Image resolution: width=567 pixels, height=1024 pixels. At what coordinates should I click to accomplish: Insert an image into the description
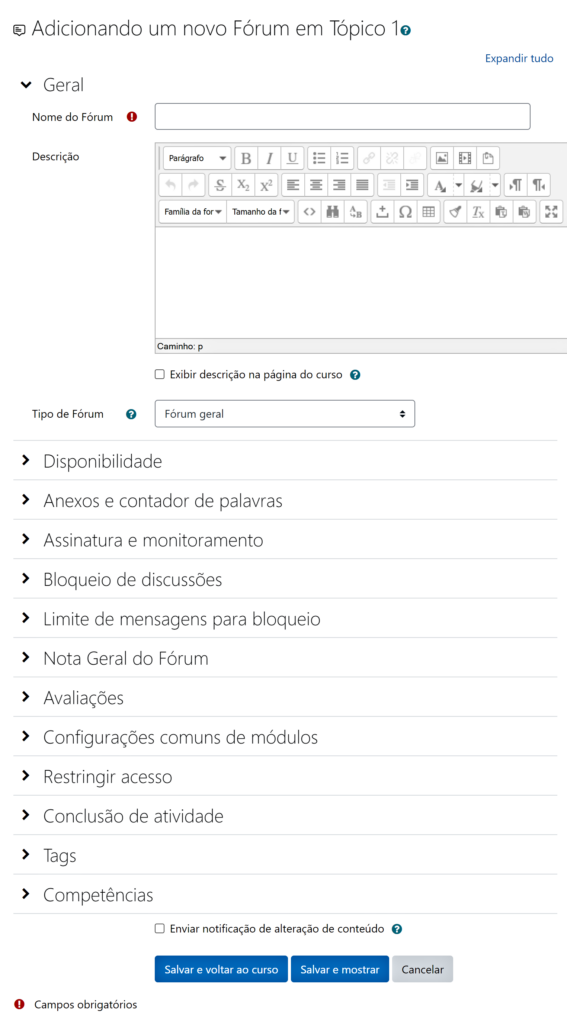pos(442,158)
